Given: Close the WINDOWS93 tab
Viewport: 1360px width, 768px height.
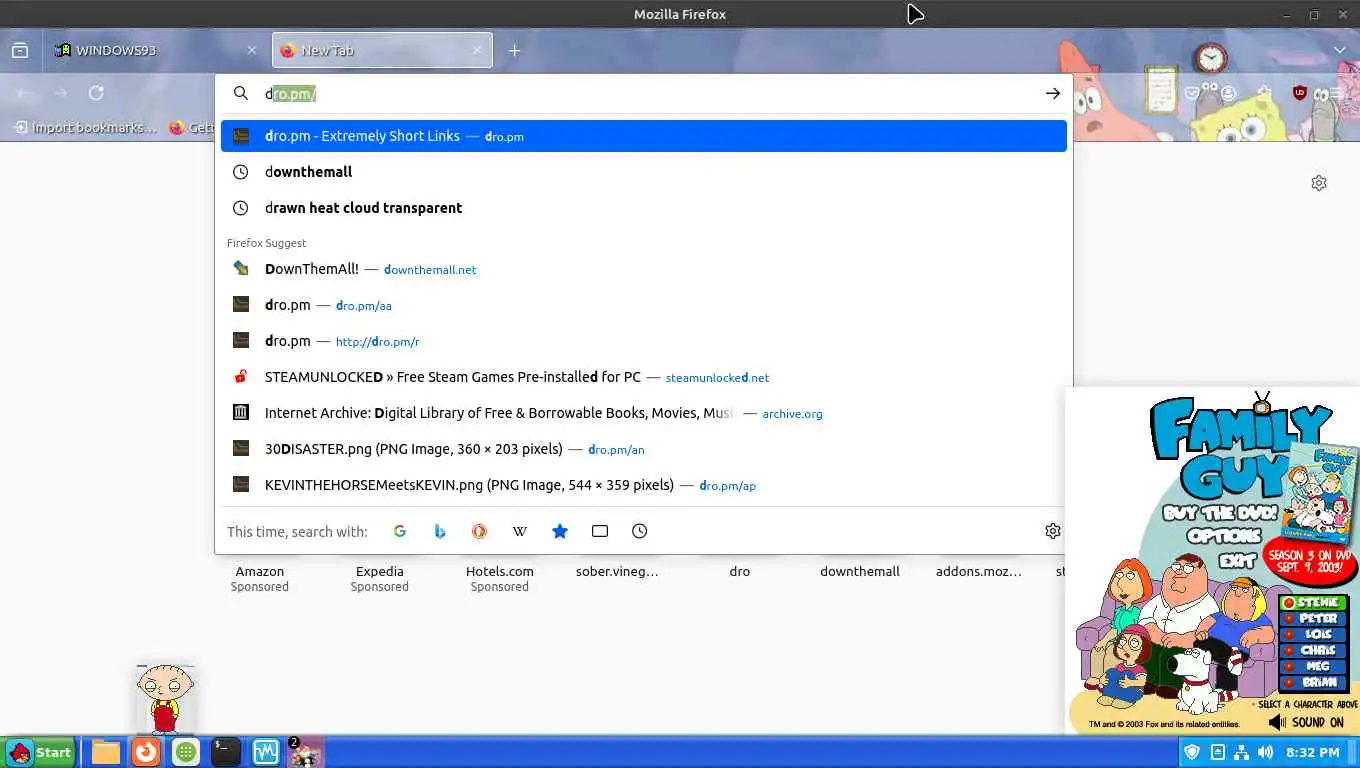Looking at the screenshot, I should coord(251,50).
